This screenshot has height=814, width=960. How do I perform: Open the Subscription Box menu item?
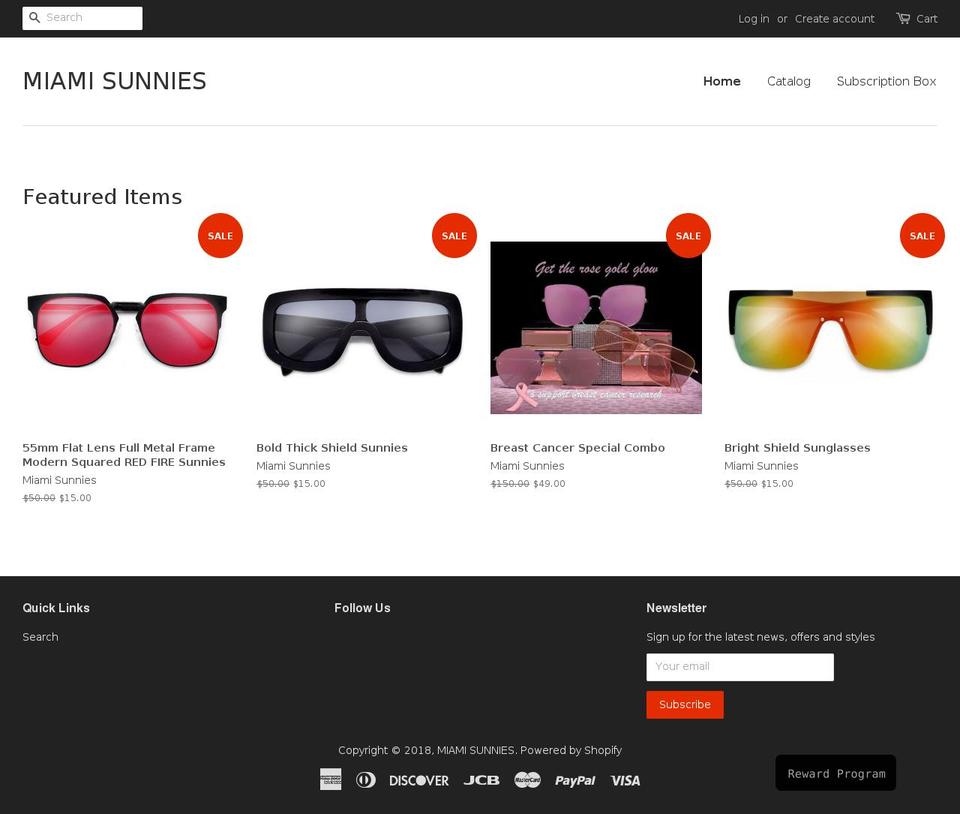(x=887, y=81)
